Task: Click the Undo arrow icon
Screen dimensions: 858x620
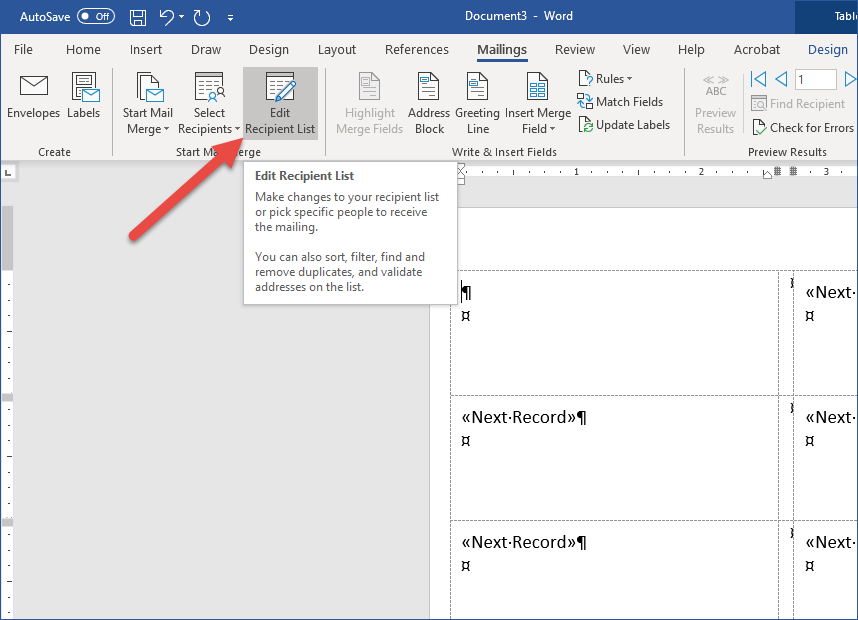Action: [166, 17]
